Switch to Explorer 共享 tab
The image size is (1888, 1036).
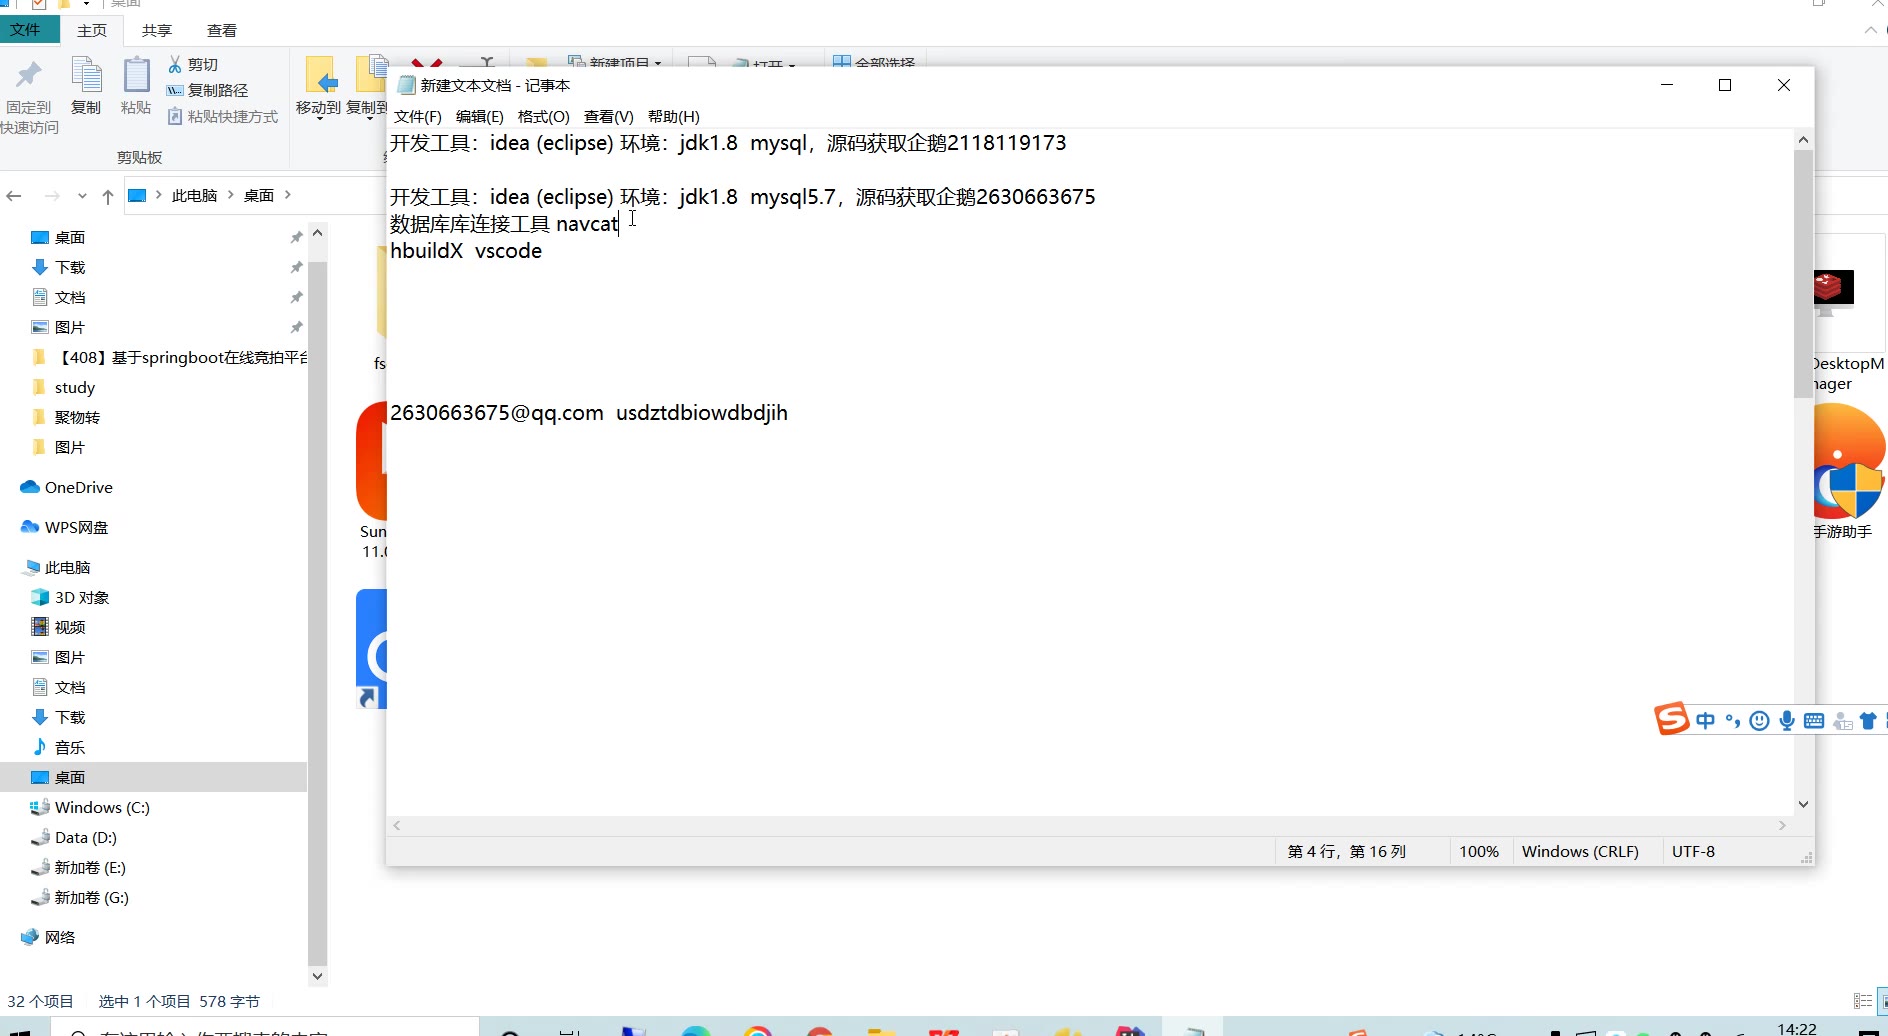(157, 30)
